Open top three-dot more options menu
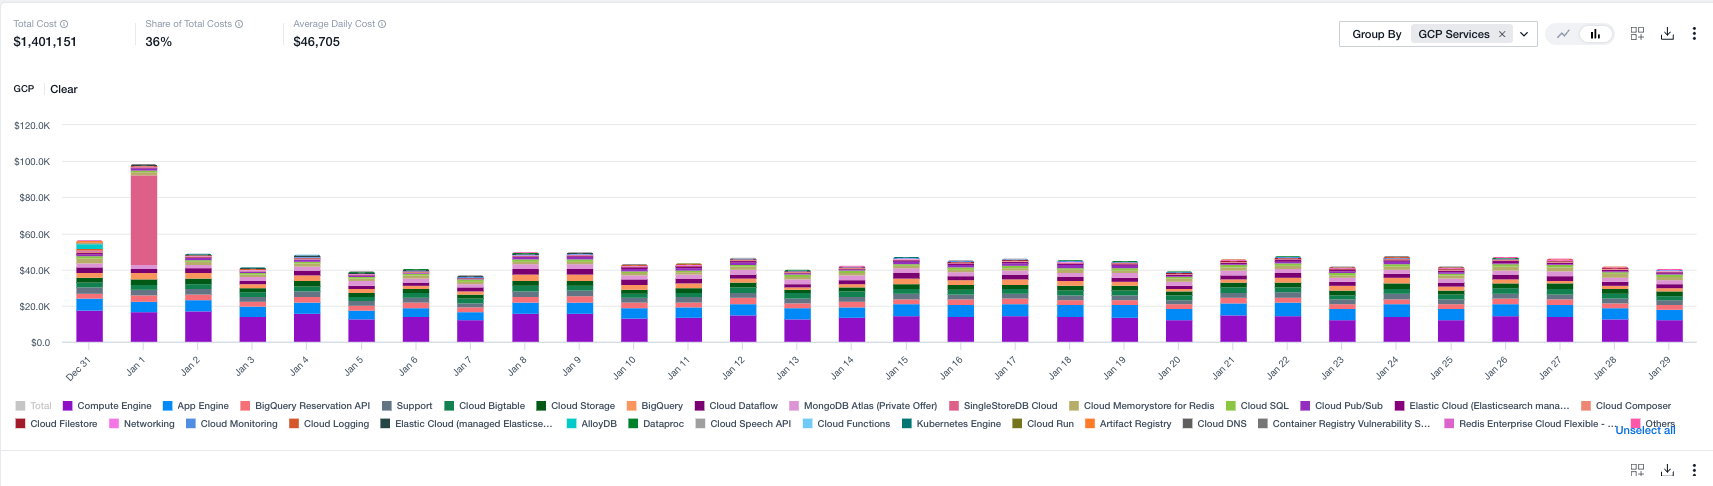 point(1694,34)
